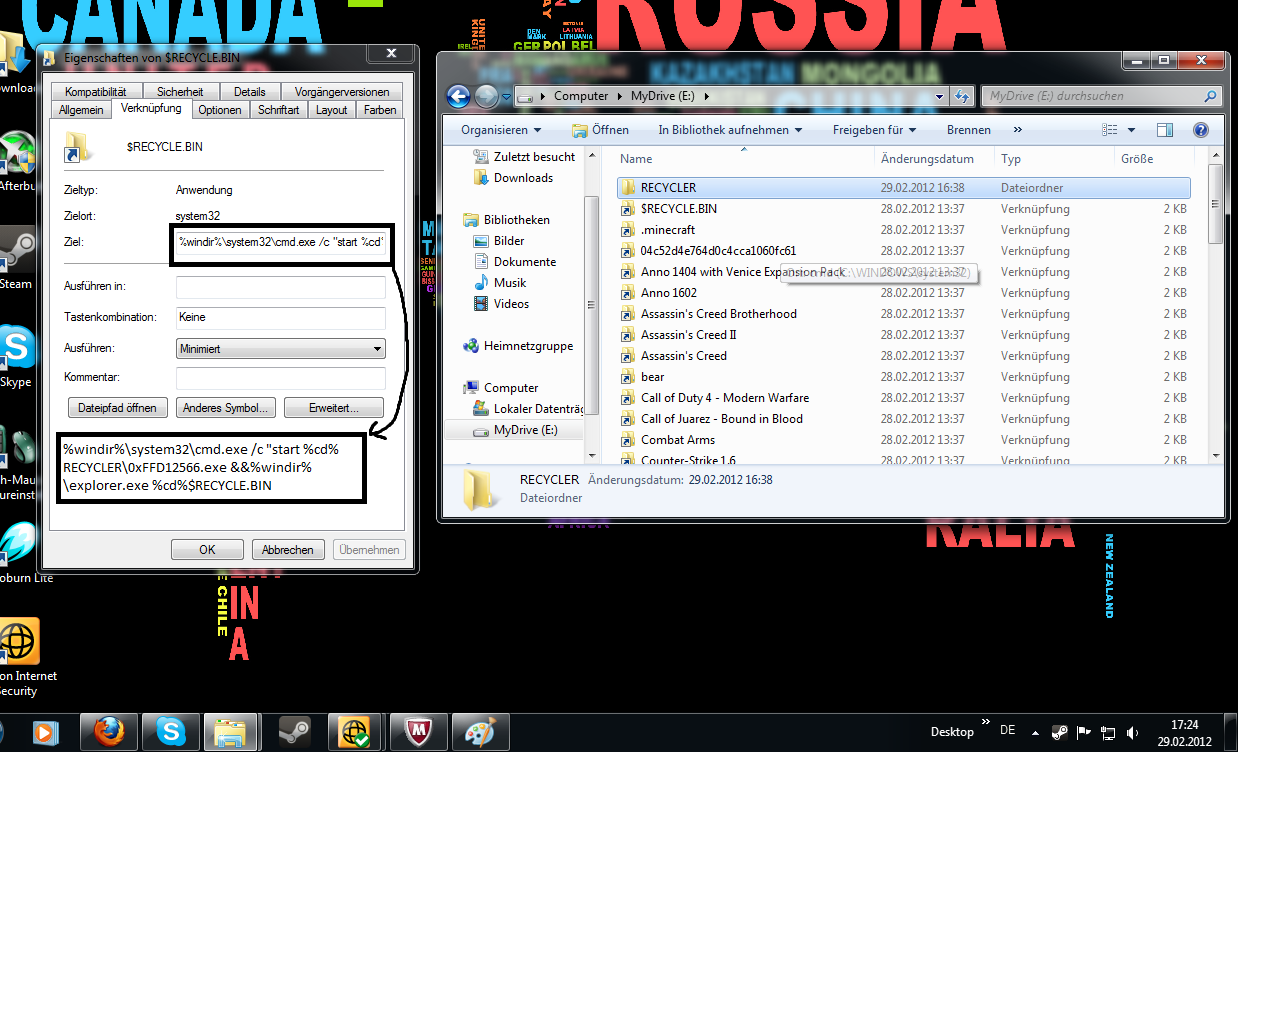Select MyDrive (E:) in navigation pane
Image resolution: width=1280 pixels, height=1024 pixels.
coord(525,430)
